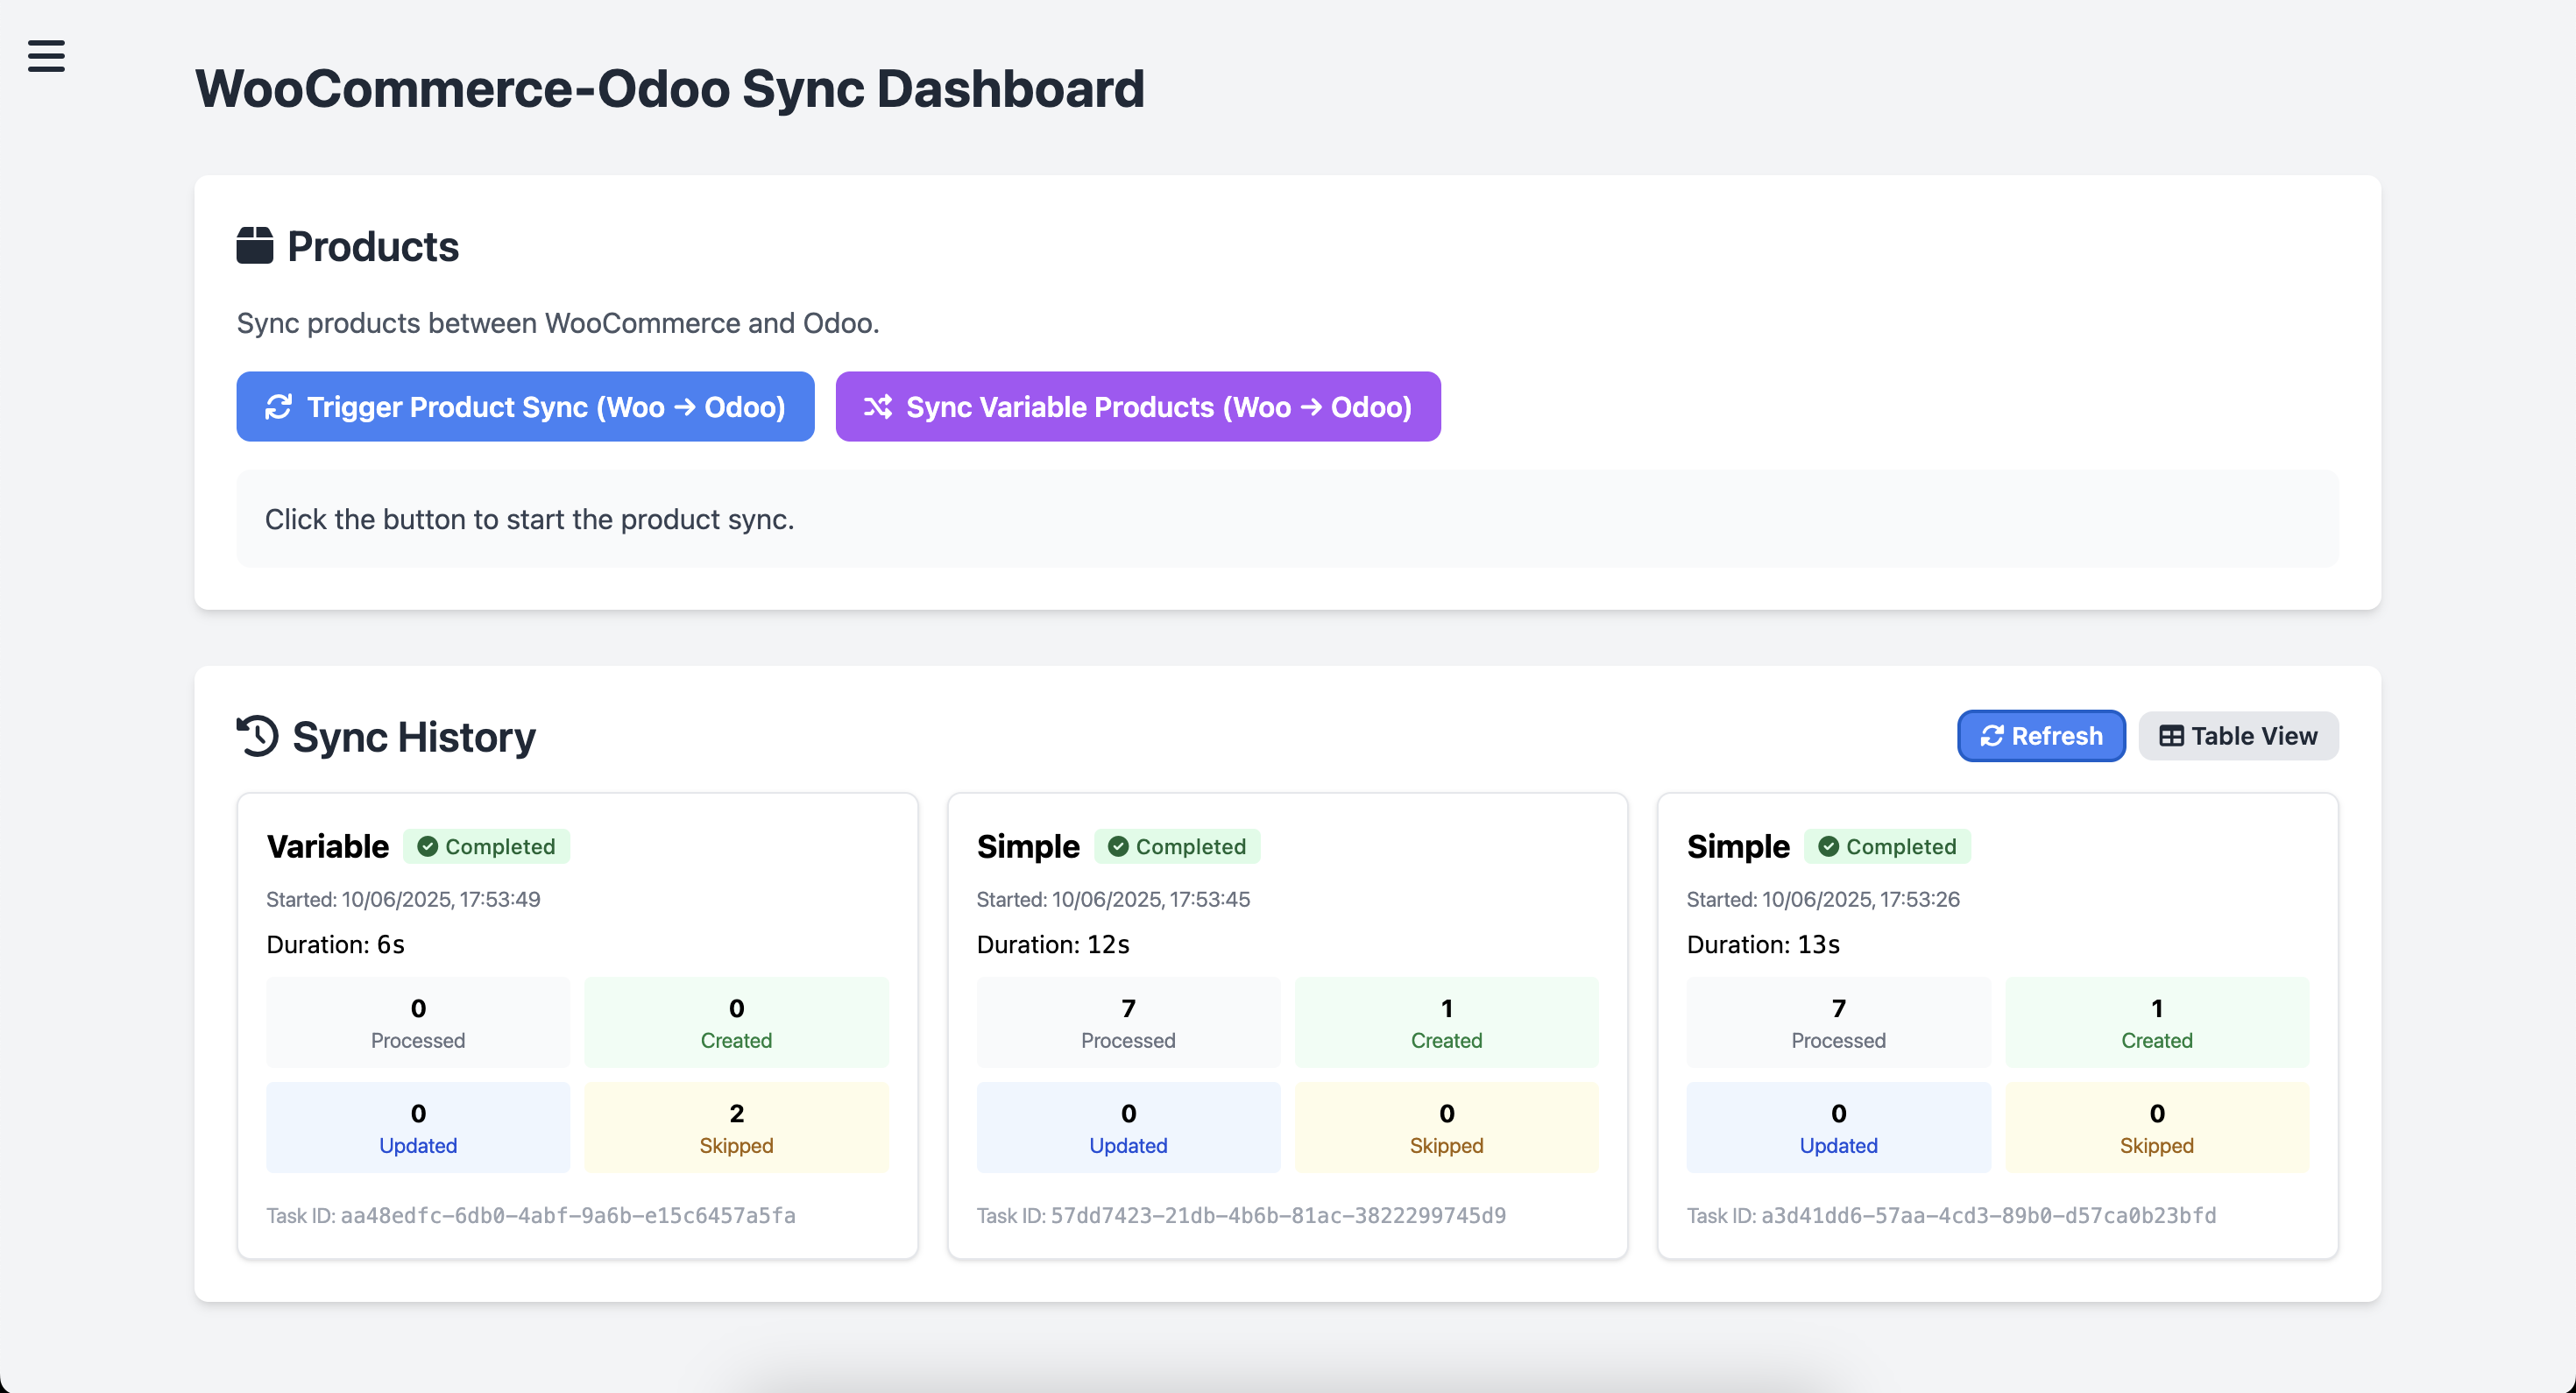Click the Skipped tile in the 12s card

click(x=1446, y=1127)
